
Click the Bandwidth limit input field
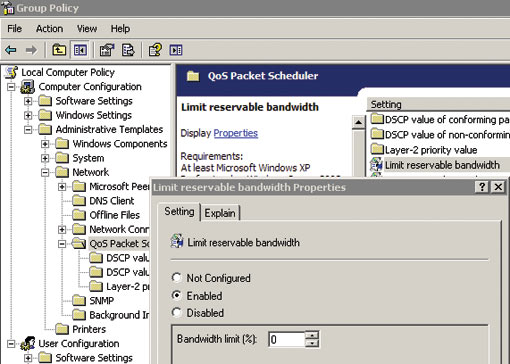pos(287,339)
